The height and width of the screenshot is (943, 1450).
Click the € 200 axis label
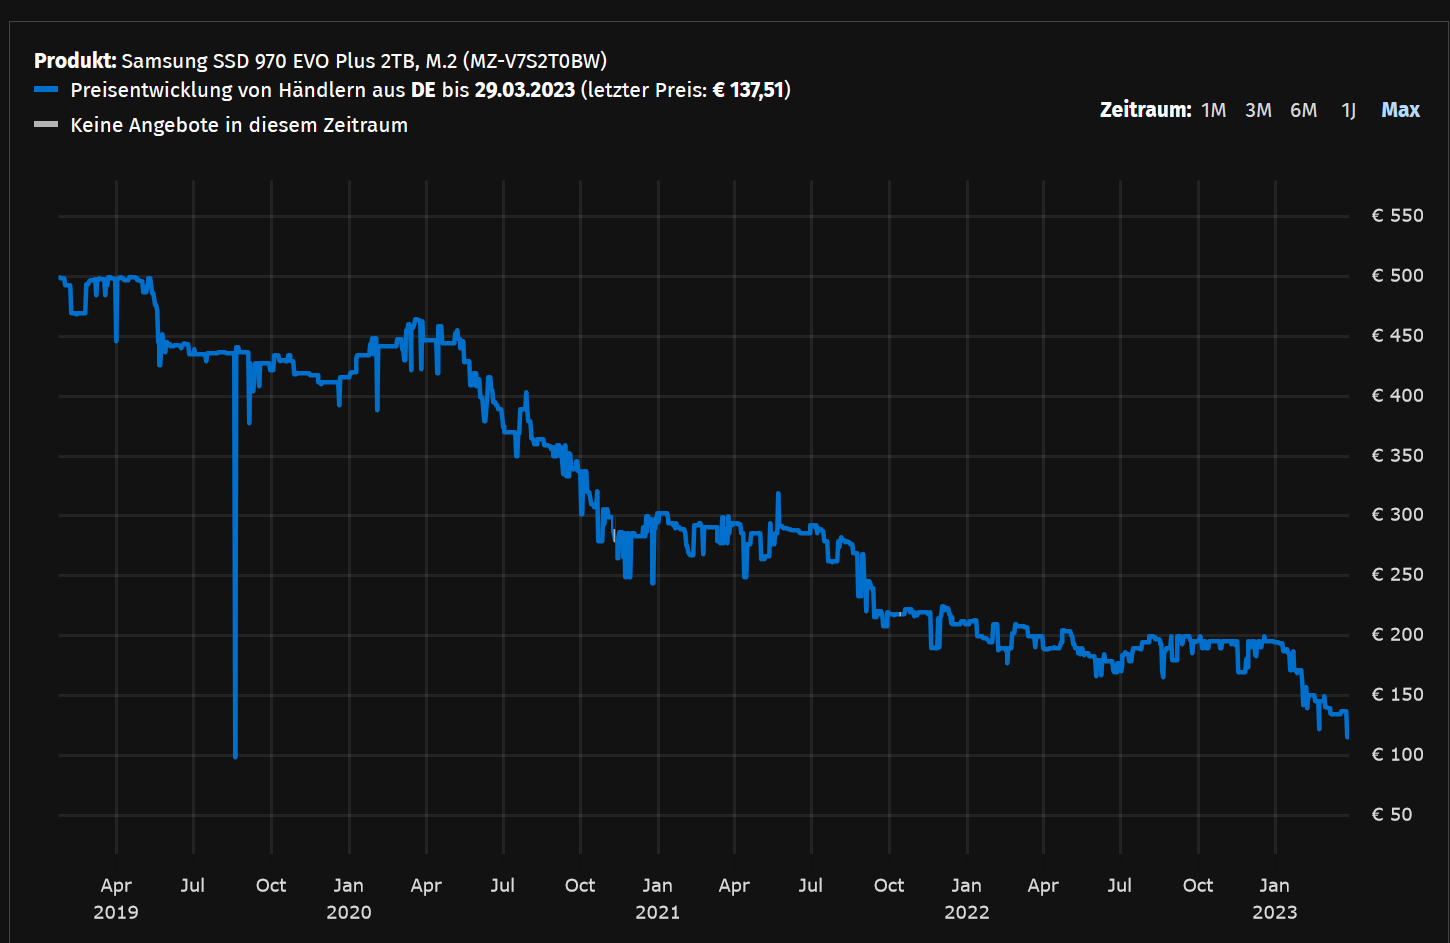click(1397, 635)
